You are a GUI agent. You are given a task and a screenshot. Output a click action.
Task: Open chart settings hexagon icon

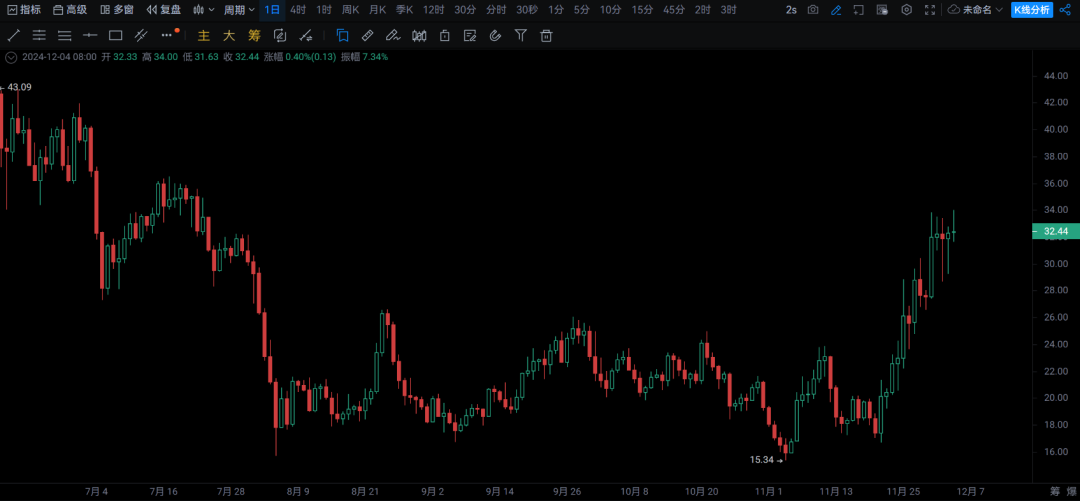tap(906, 10)
